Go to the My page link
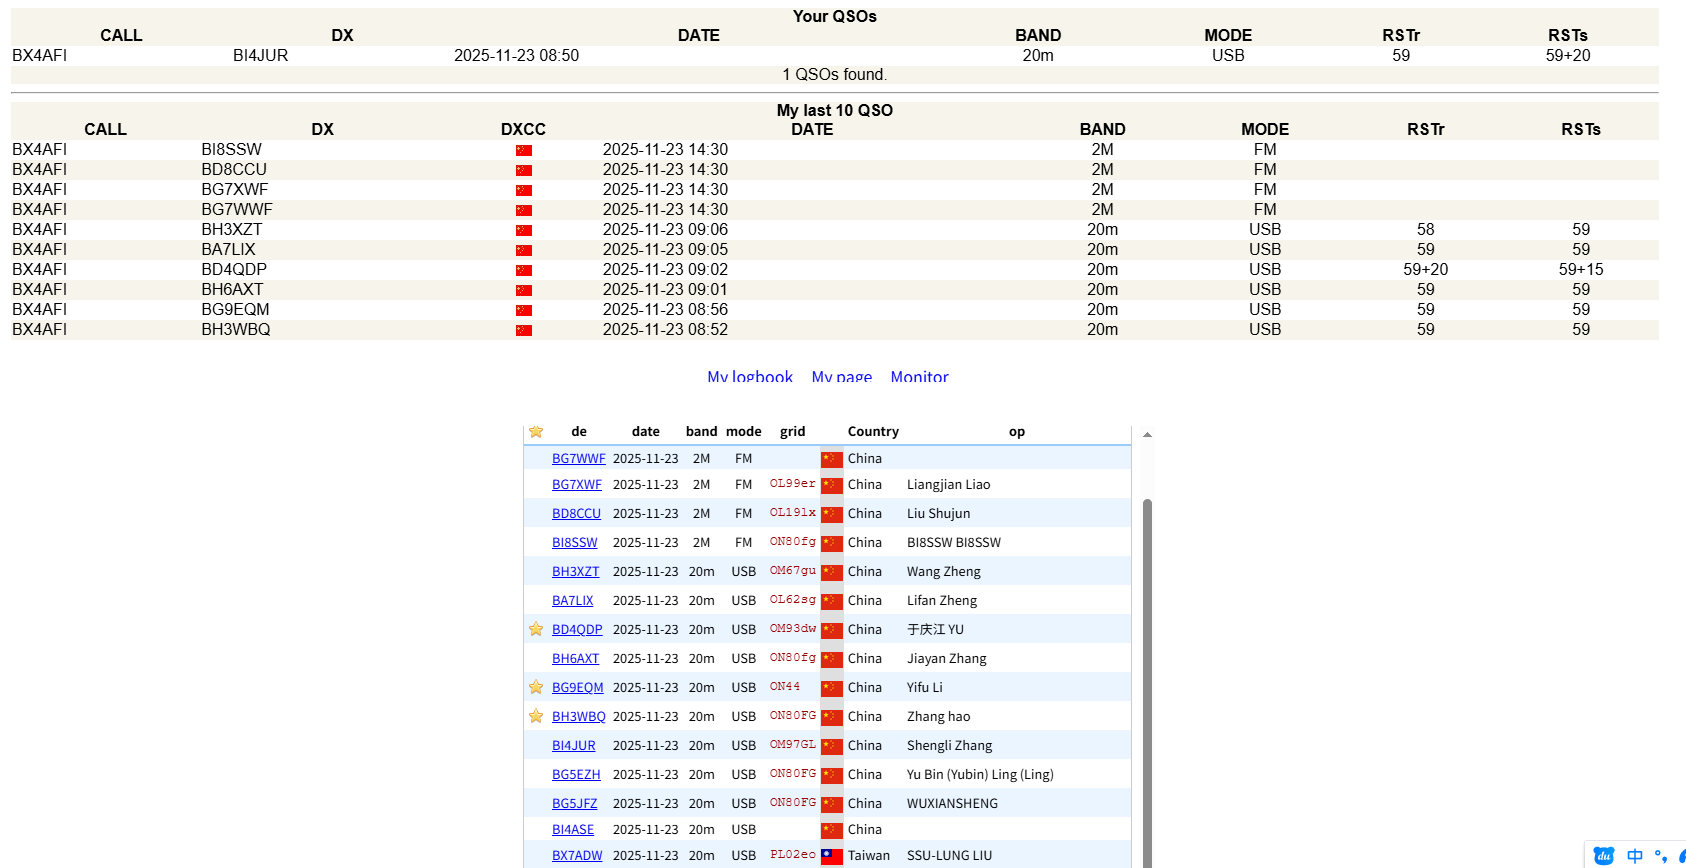This screenshot has width=1686, height=868. tap(841, 377)
